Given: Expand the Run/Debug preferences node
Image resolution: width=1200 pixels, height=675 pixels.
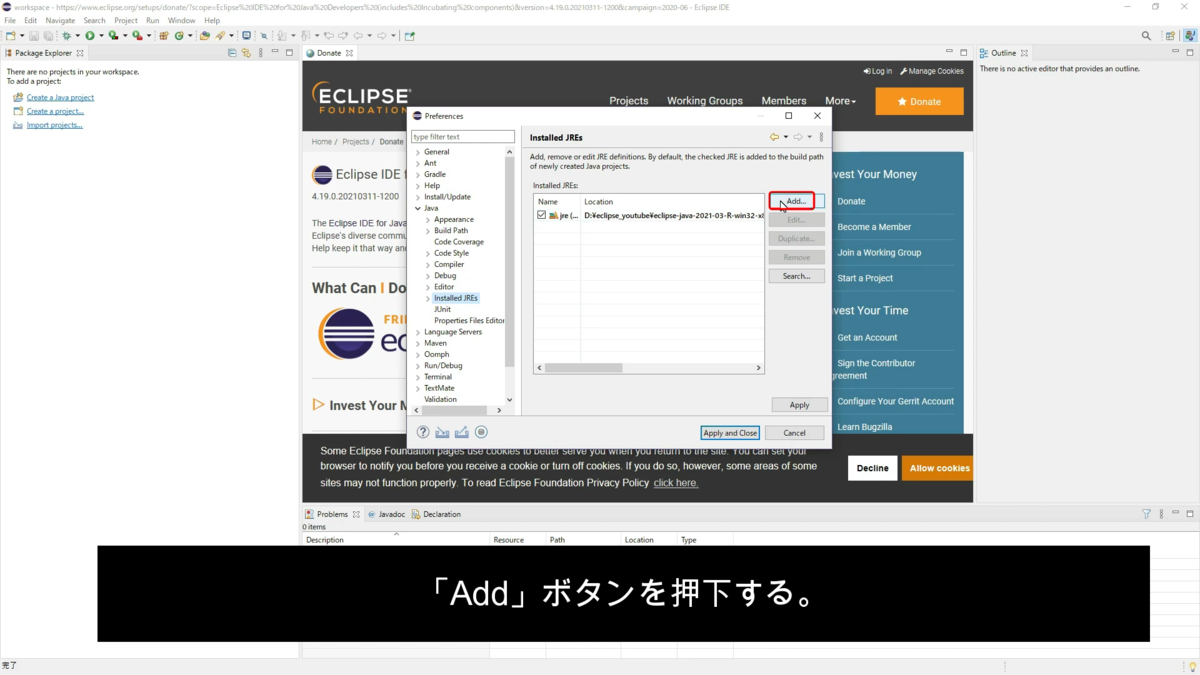Looking at the screenshot, I should 418,366.
